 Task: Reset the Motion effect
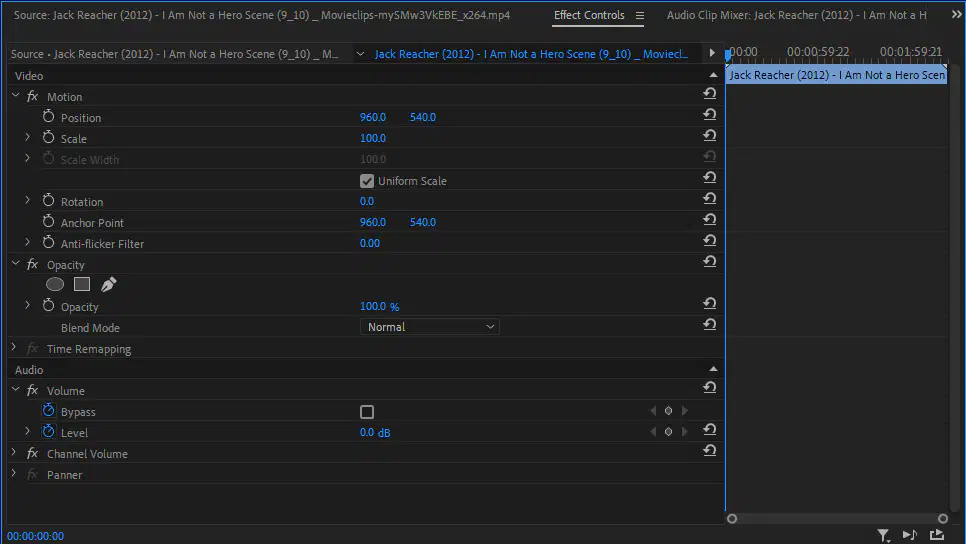pyautogui.click(x=710, y=93)
